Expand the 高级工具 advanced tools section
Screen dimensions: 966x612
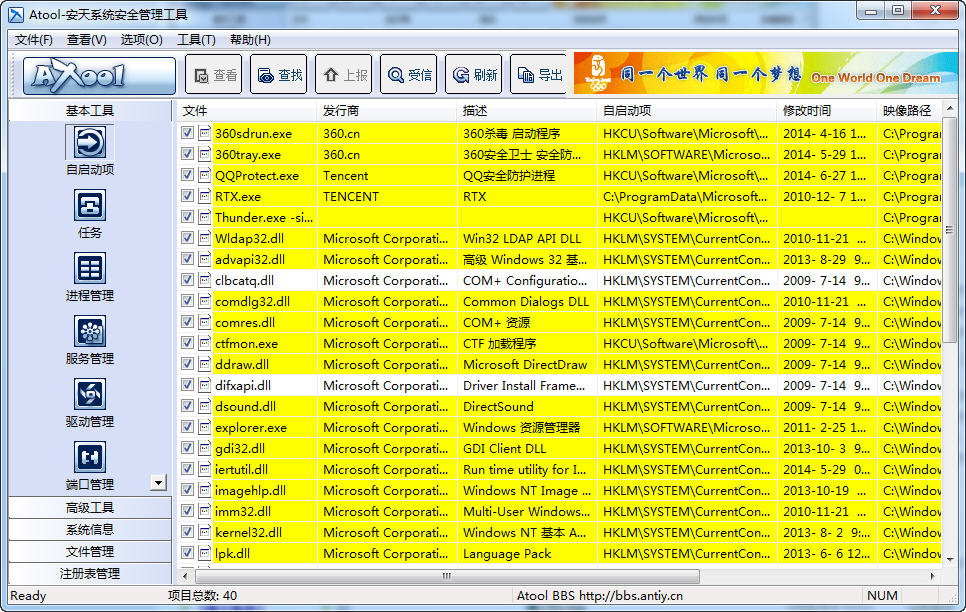(x=90, y=508)
